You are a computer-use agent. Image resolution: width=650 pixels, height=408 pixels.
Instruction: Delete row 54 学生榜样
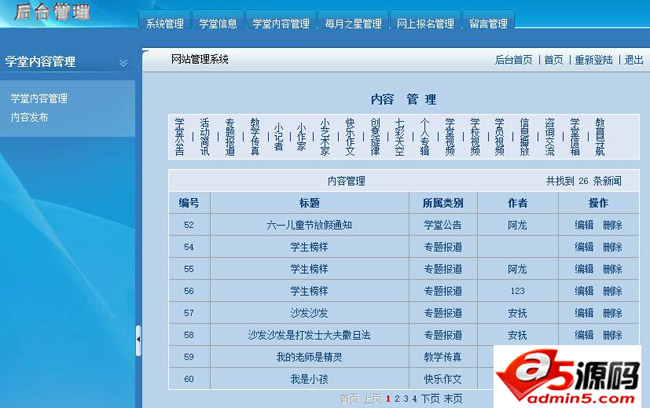tap(613, 247)
